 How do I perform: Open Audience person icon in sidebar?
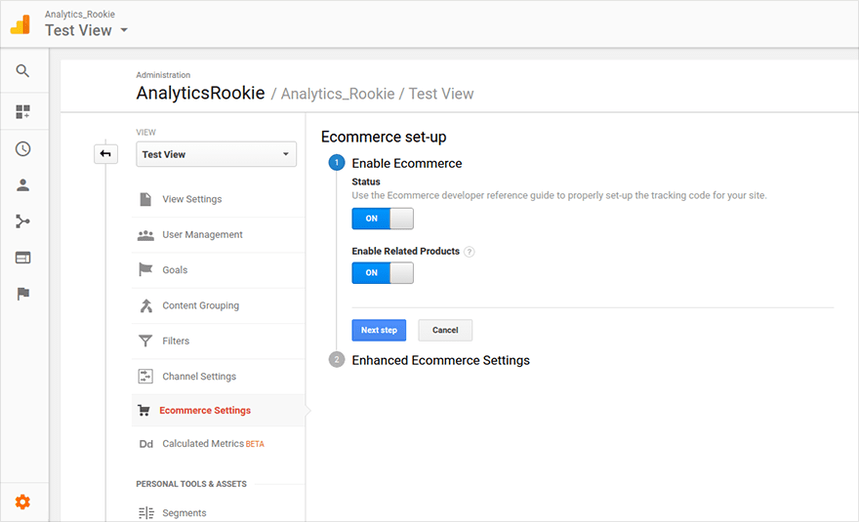22,185
